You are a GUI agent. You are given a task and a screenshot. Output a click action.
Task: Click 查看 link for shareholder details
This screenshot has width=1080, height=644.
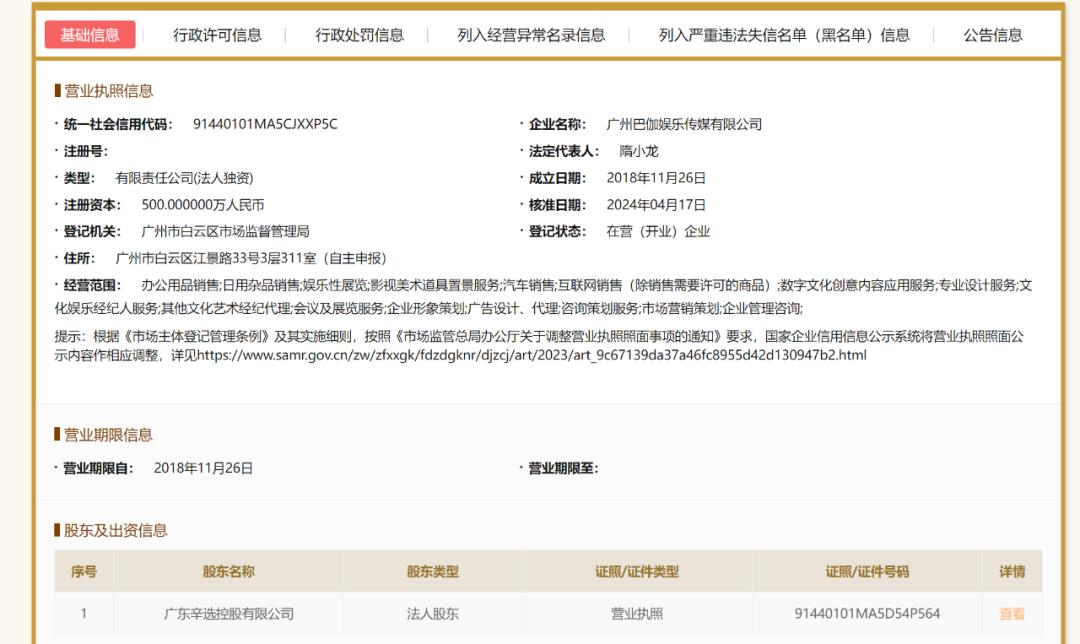(1012, 614)
